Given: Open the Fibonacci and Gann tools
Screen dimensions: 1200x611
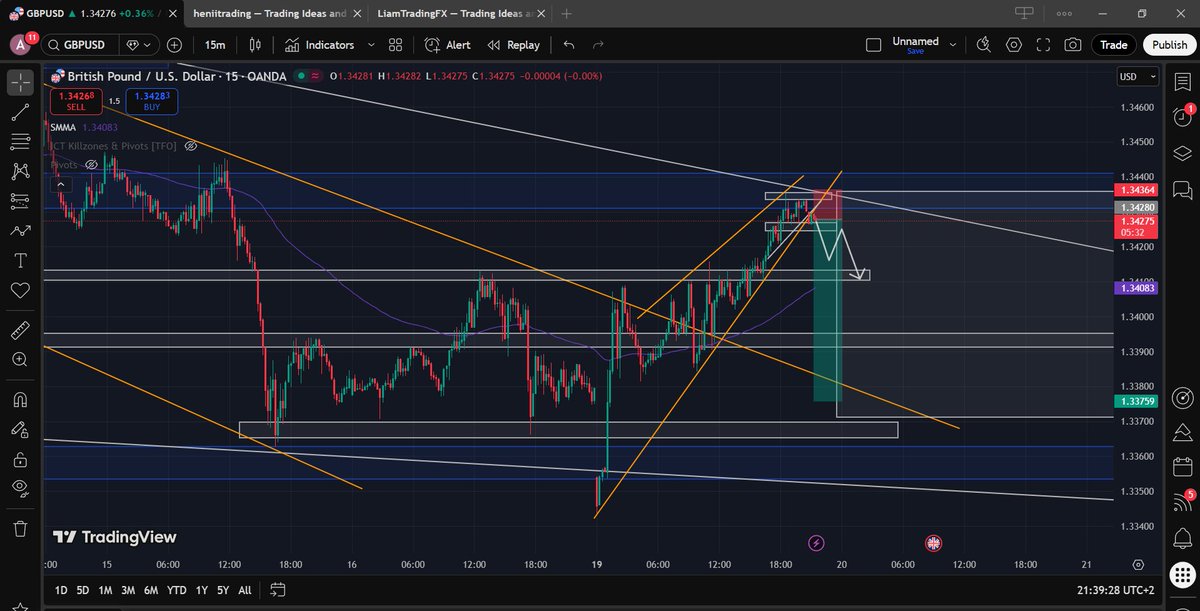Looking at the screenshot, I should (x=20, y=141).
